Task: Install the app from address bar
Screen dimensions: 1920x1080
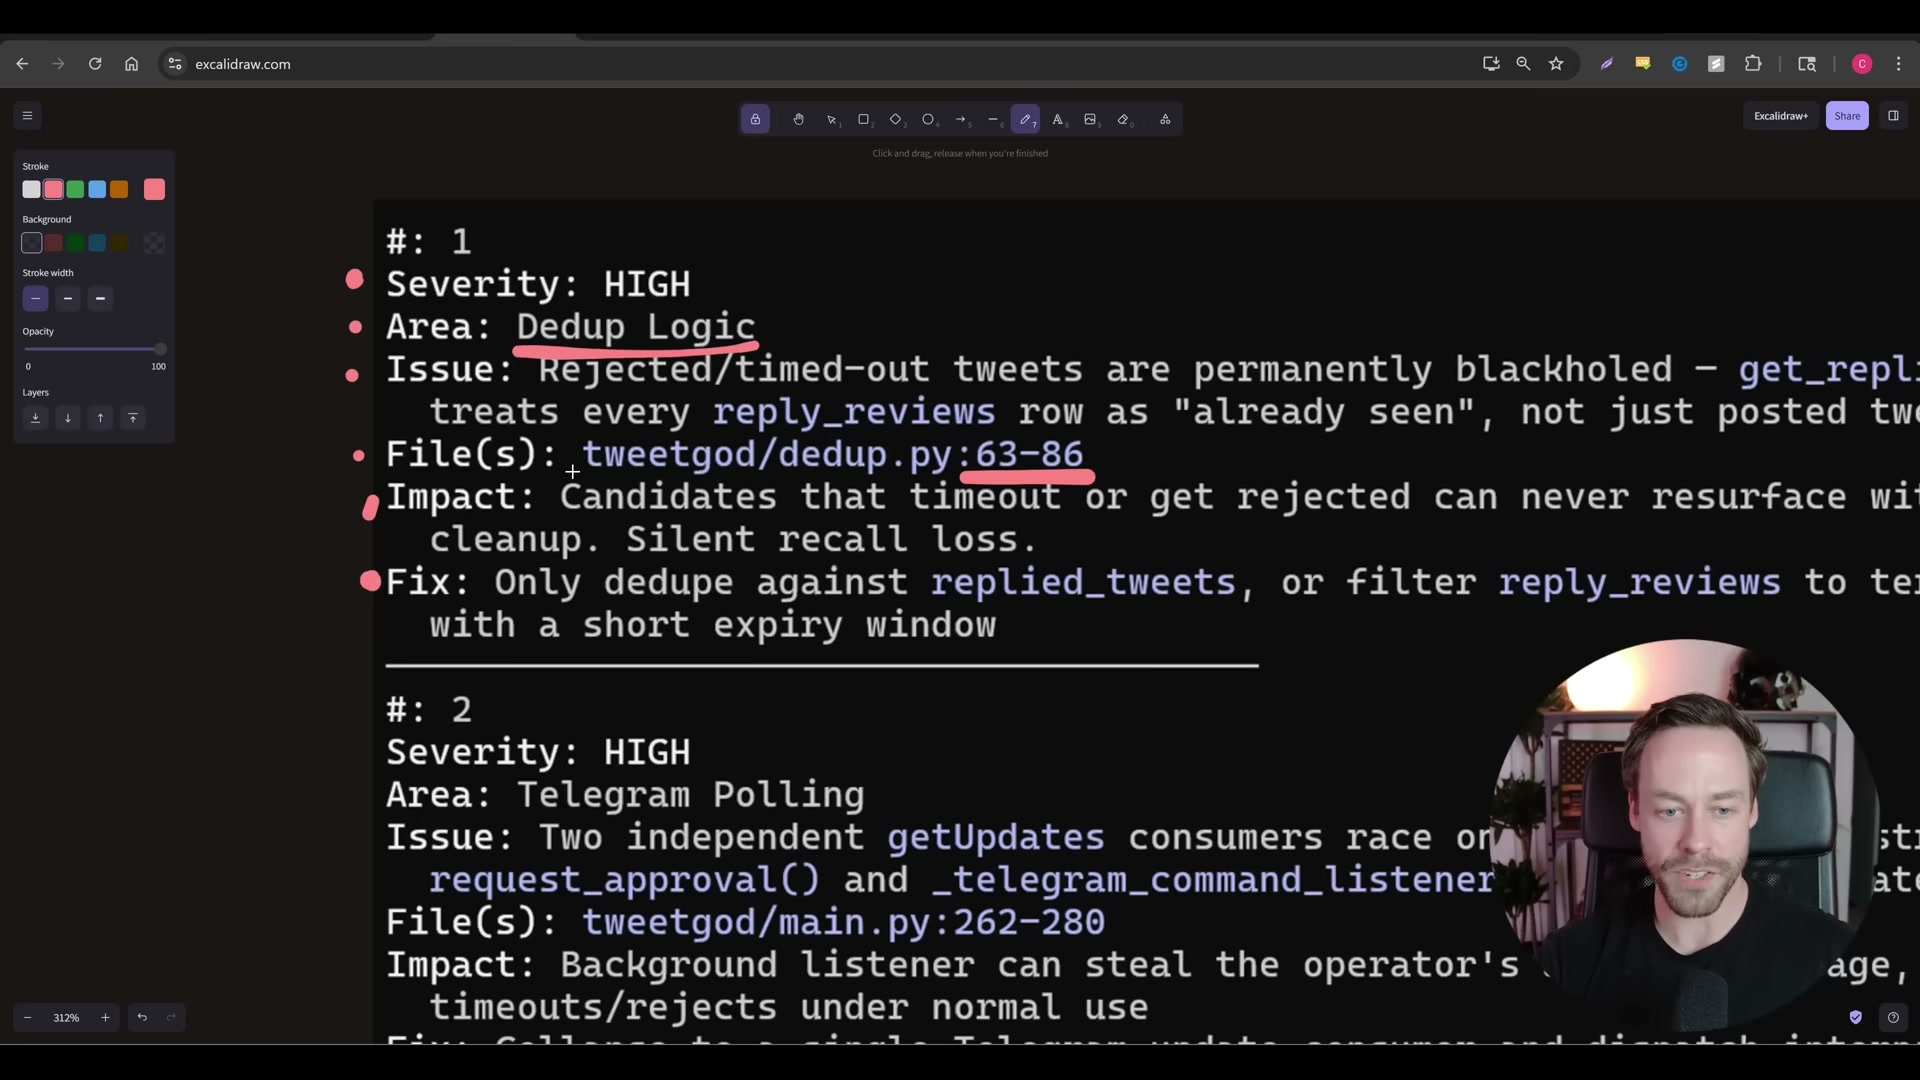Action: tap(1491, 64)
